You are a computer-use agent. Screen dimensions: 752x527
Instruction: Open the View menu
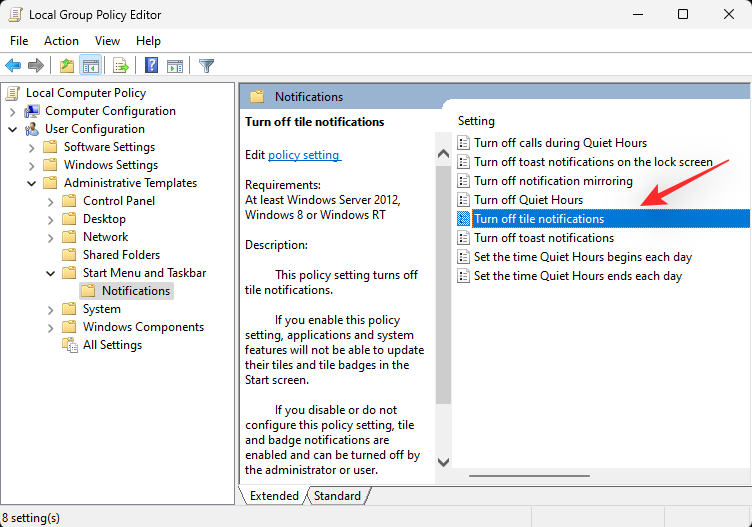point(107,41)
